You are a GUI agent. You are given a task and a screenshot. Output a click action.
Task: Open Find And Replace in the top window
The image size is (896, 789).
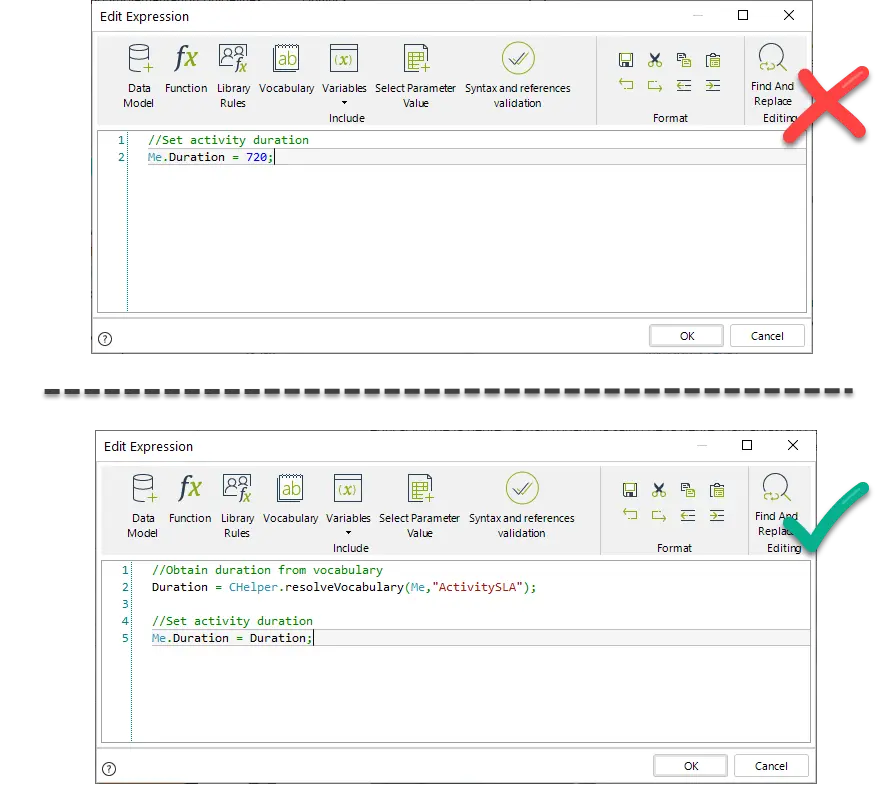click(x=773, y=75)
